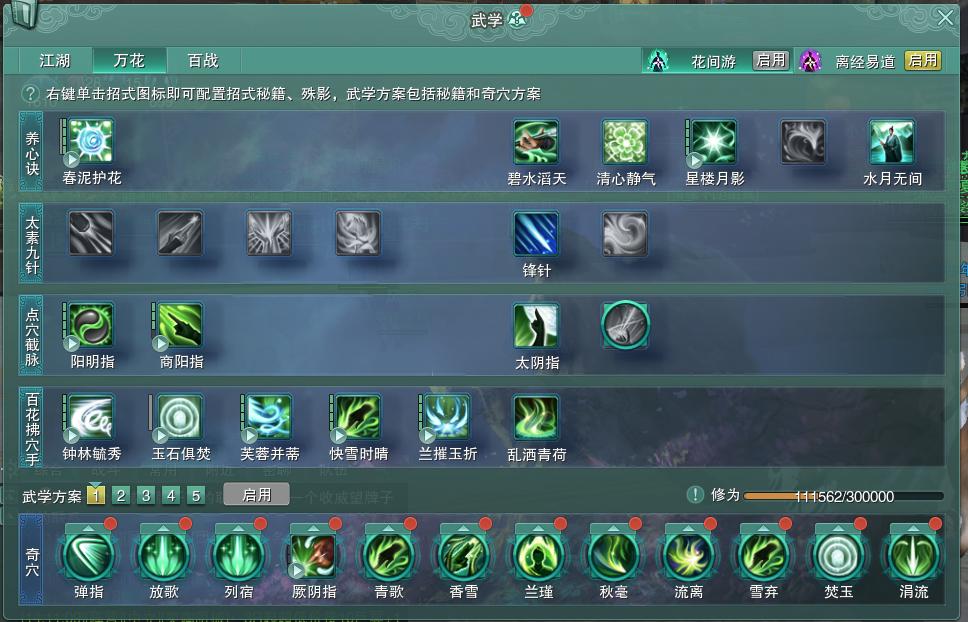Click the question mark help icon
The width and height of the screenshot is (968, 622).
pos(30,94)
